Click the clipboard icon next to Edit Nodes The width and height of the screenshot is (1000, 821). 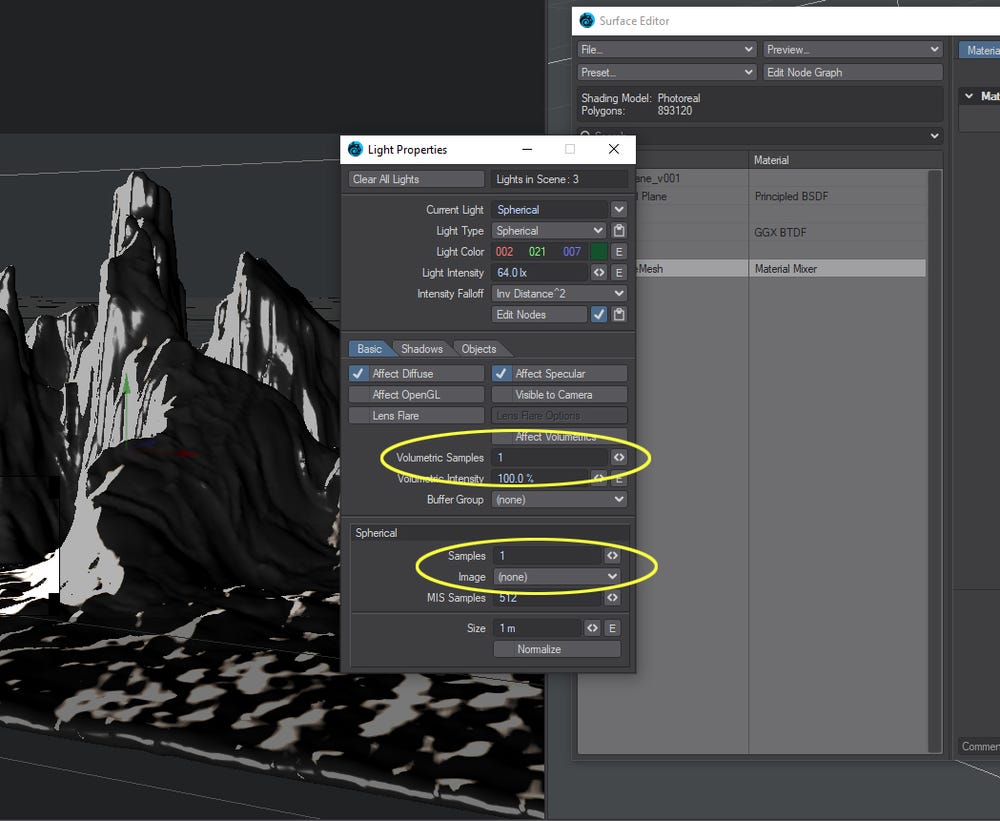tap(619, 314)
